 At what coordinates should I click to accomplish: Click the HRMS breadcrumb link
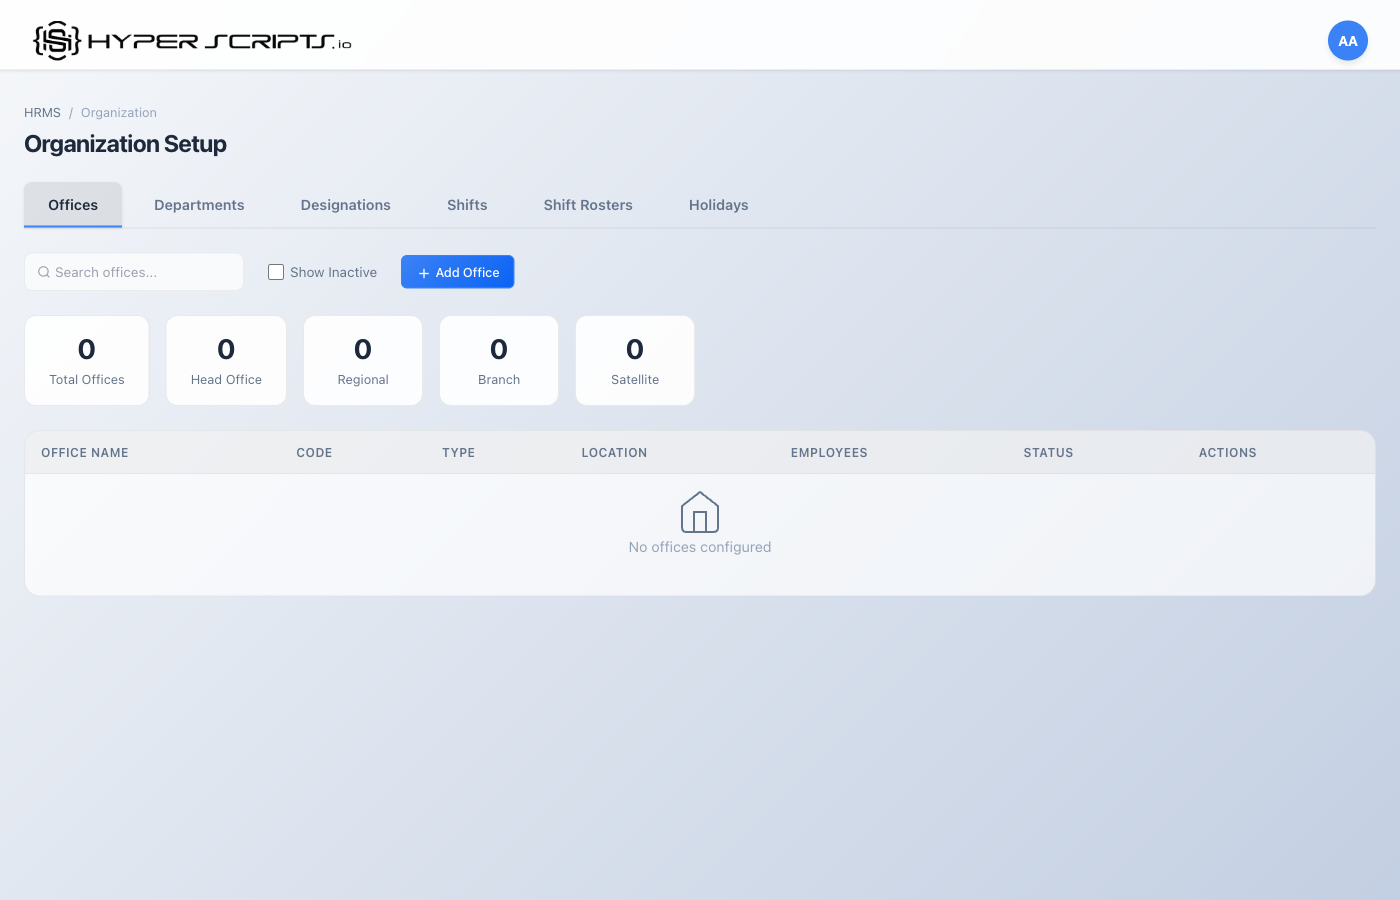pos(42,112)
